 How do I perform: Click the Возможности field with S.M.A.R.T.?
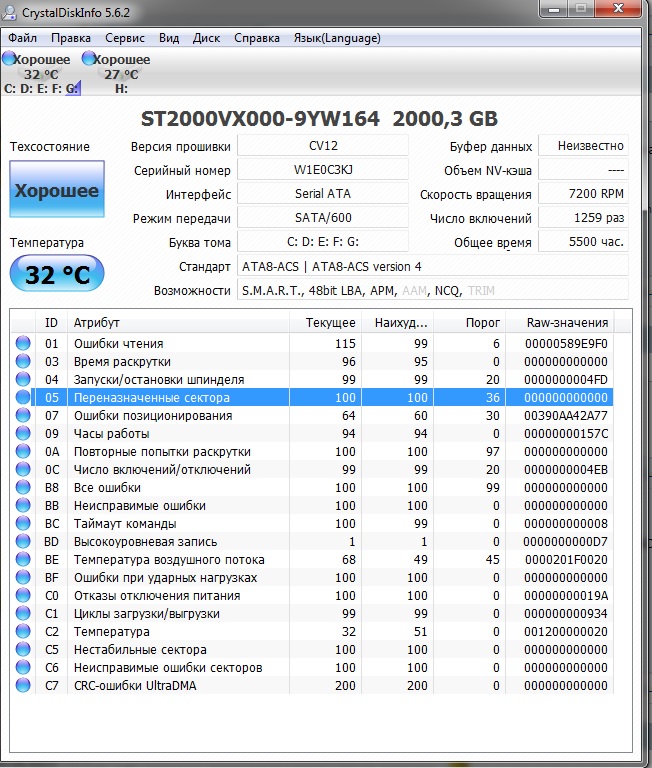(433, 290)
